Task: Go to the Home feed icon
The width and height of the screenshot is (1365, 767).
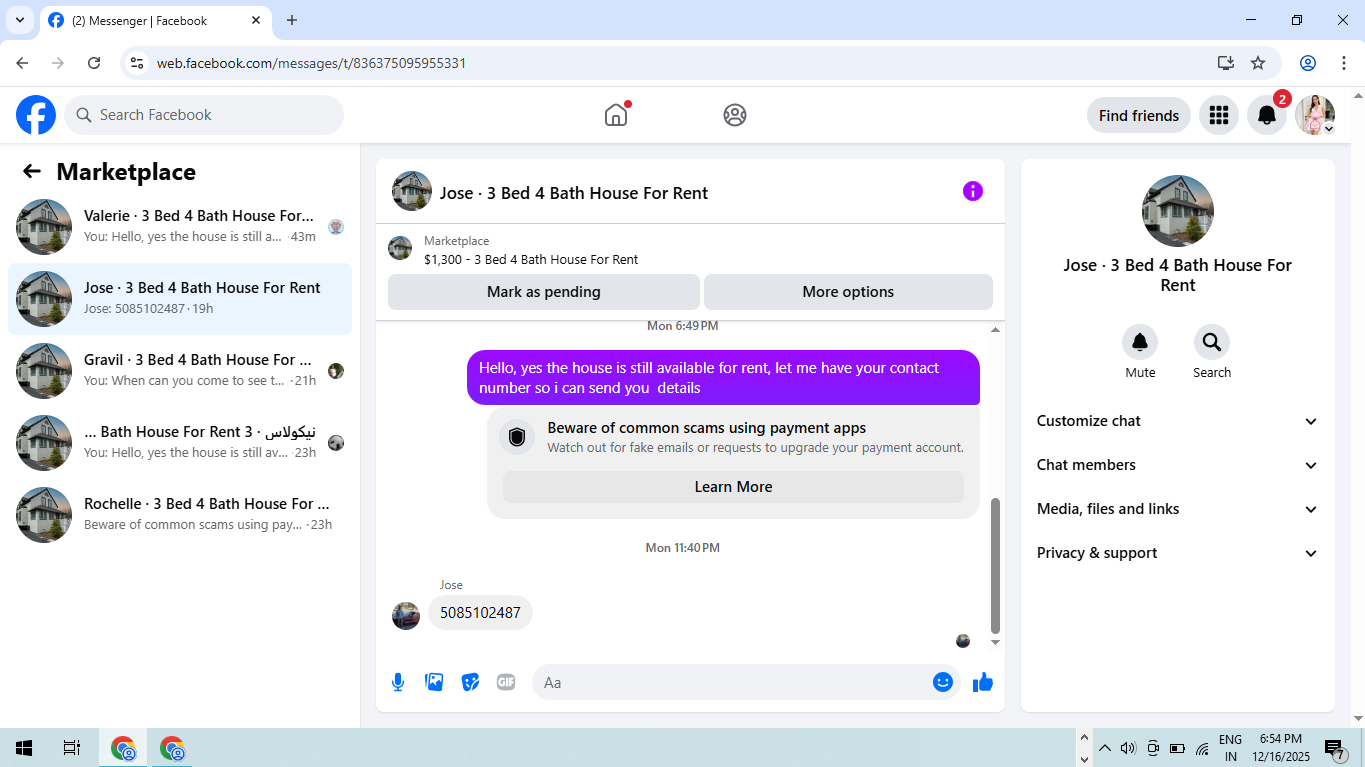Action: pos(616,115)
